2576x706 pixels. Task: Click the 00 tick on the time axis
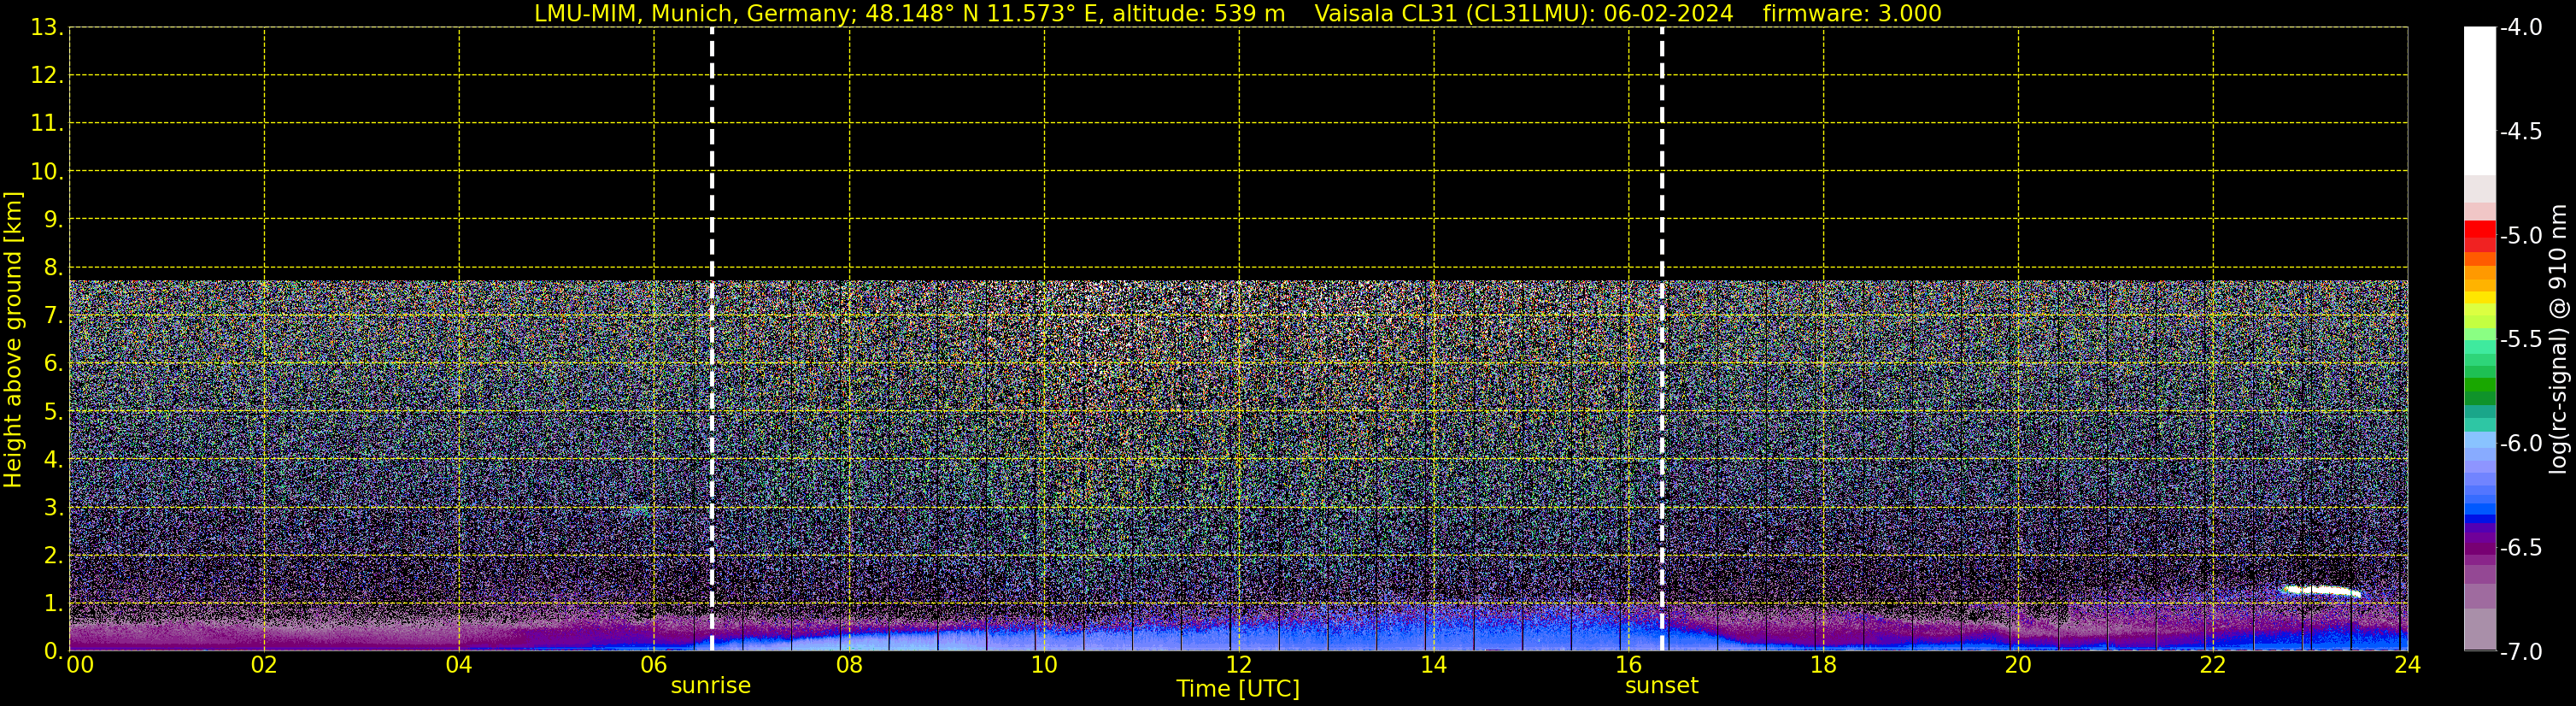tap(79, 666)
